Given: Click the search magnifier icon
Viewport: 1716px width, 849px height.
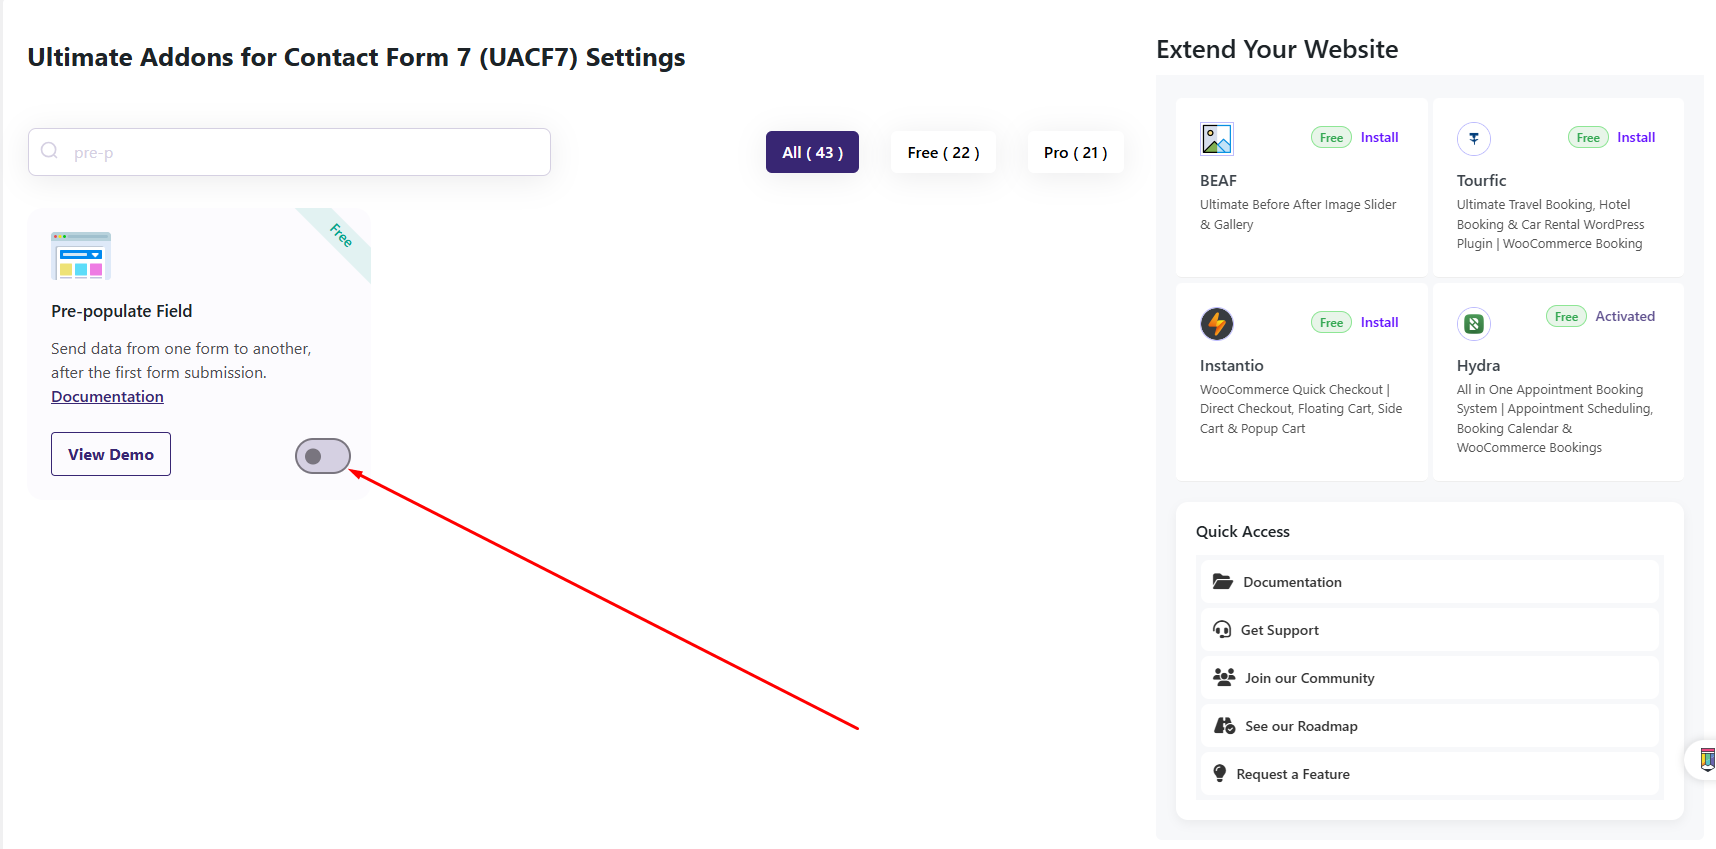Looking at the screenshot, I should coord(49,151).
